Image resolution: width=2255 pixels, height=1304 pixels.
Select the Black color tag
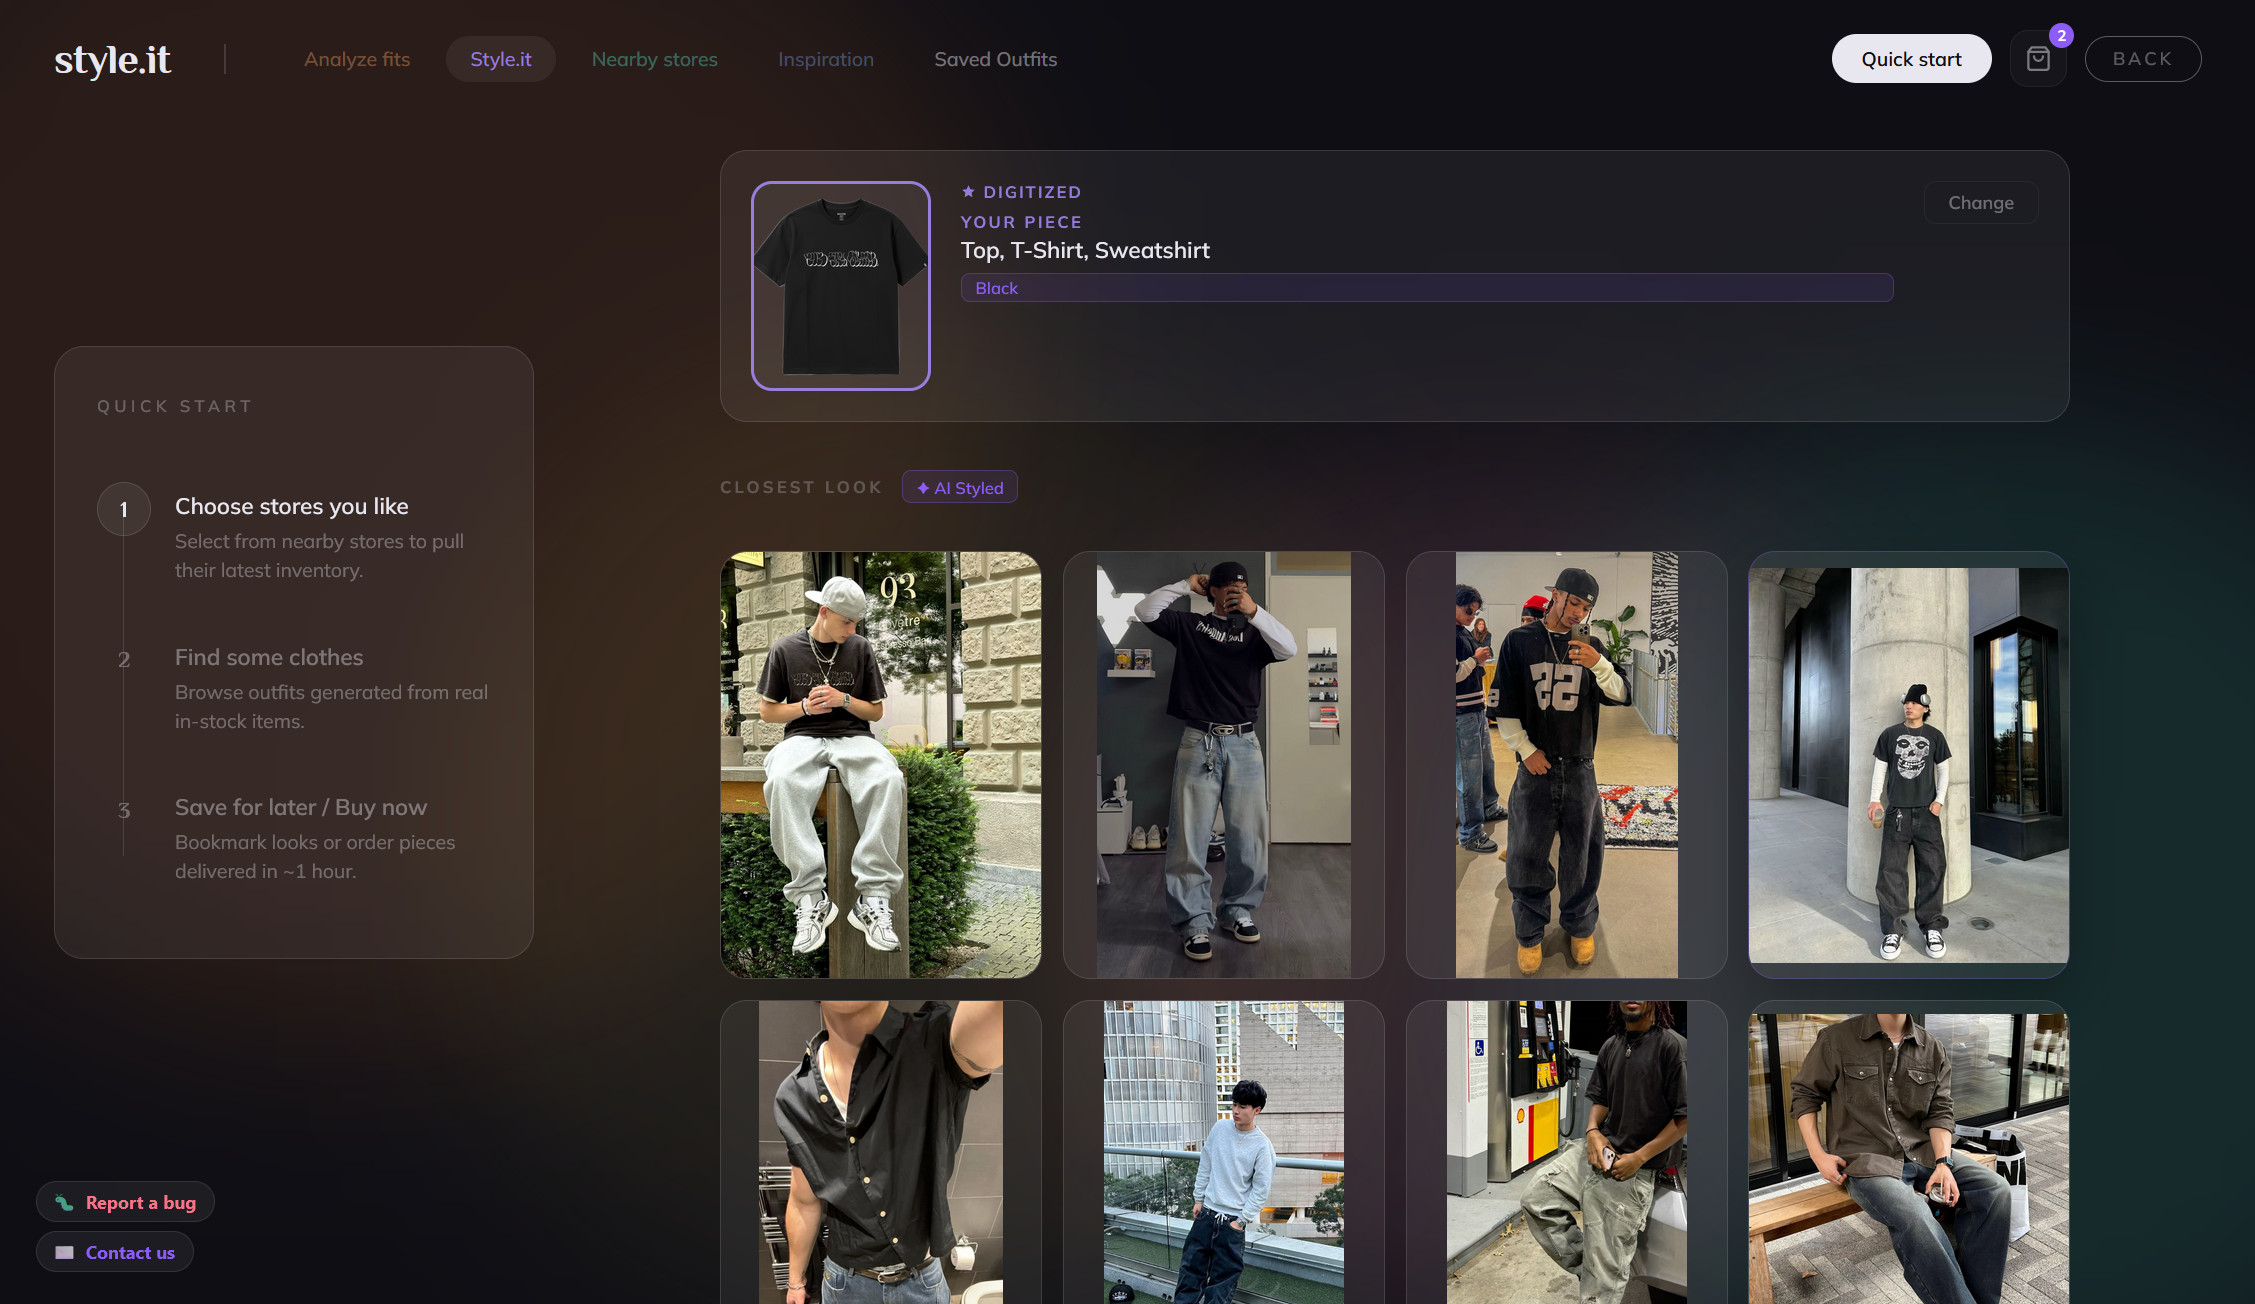tap(997, 288)
